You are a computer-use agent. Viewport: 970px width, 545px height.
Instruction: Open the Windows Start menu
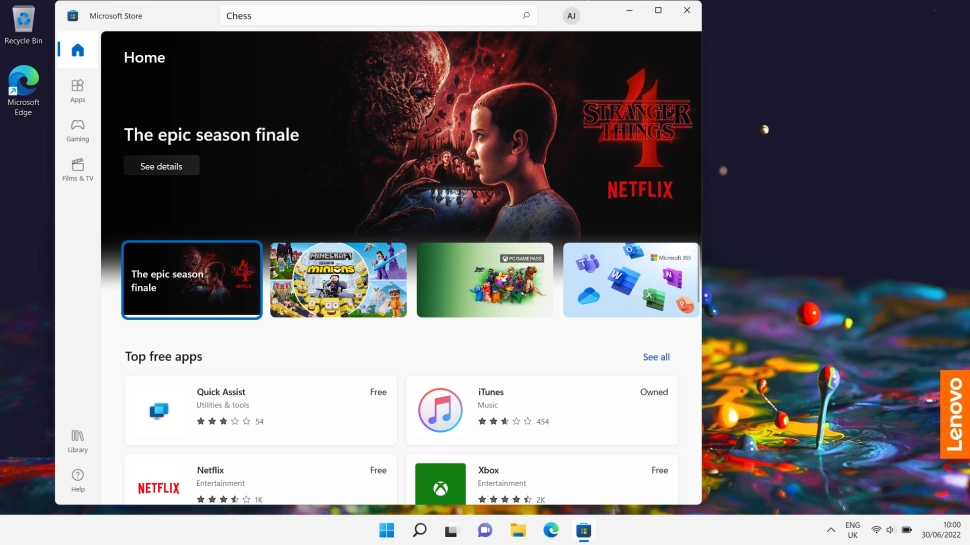pyautogui.click(x=387, y=530)
